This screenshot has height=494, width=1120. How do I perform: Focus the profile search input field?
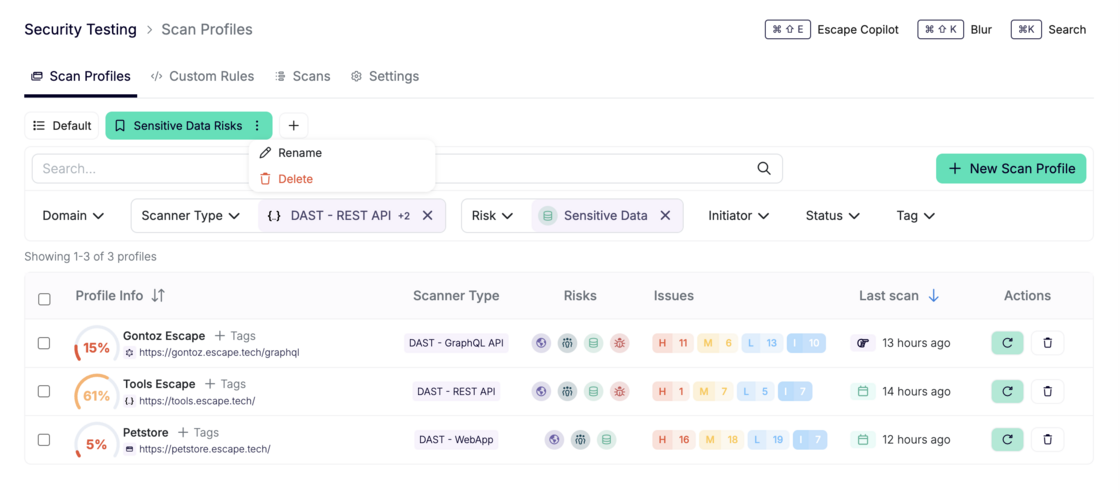click(x=407, y=168)
